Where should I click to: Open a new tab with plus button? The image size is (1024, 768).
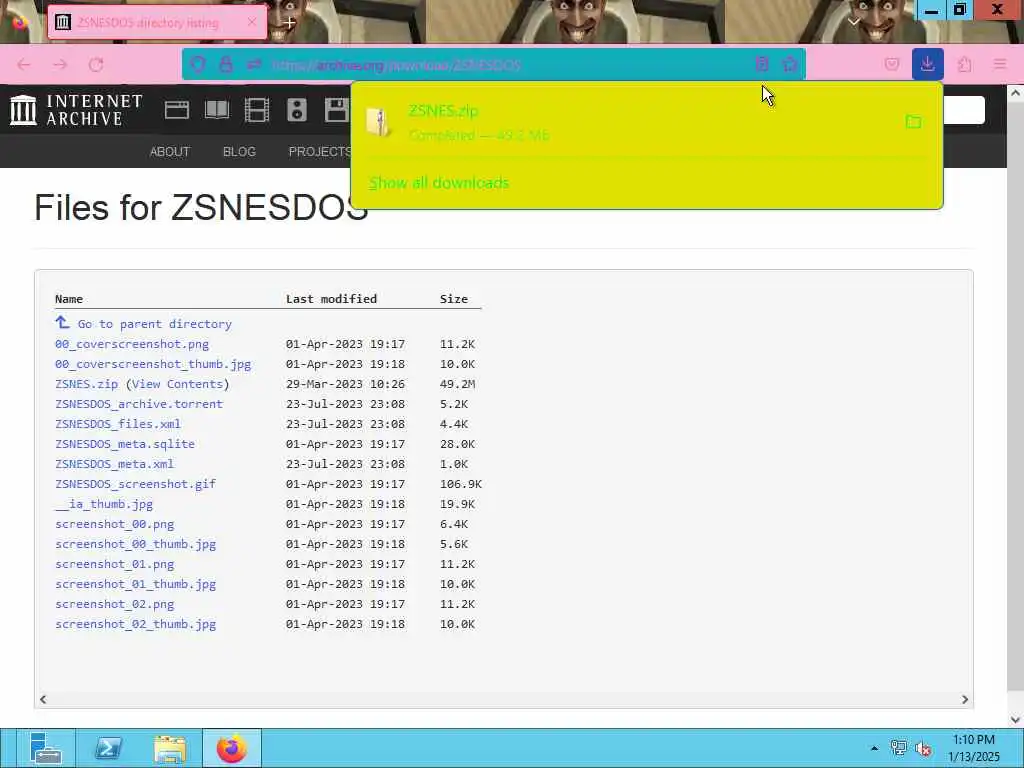click(x=289, y=22)
